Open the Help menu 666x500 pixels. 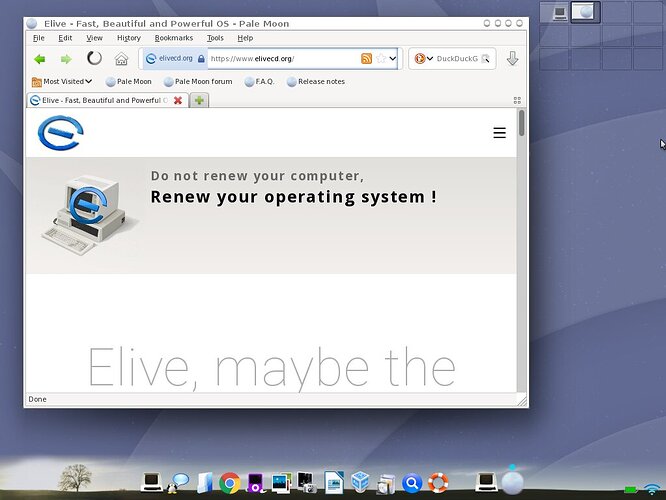(245, 38)
